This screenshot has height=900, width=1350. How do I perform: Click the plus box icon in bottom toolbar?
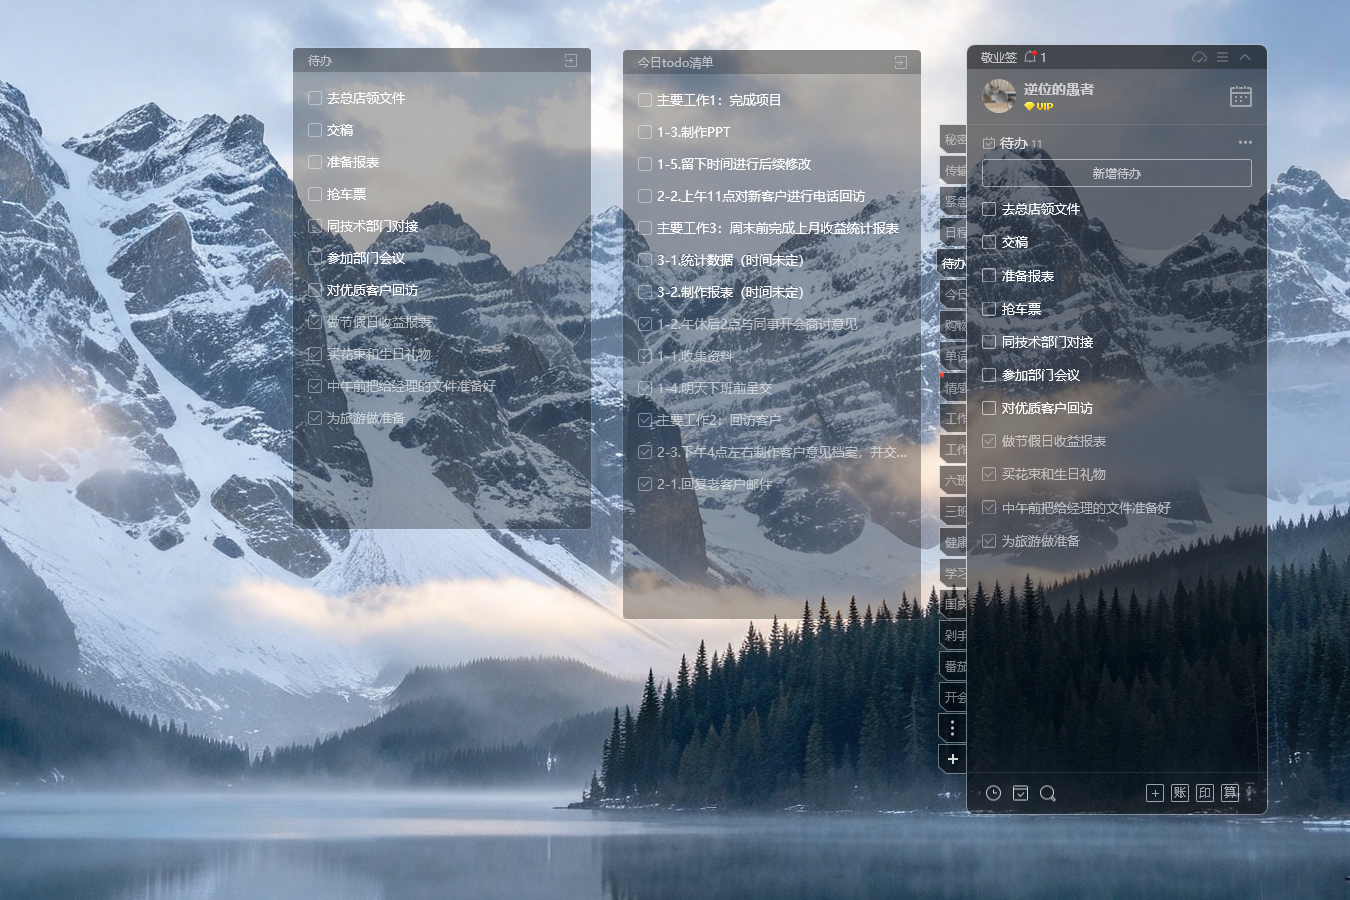[x=1155, y=793]
